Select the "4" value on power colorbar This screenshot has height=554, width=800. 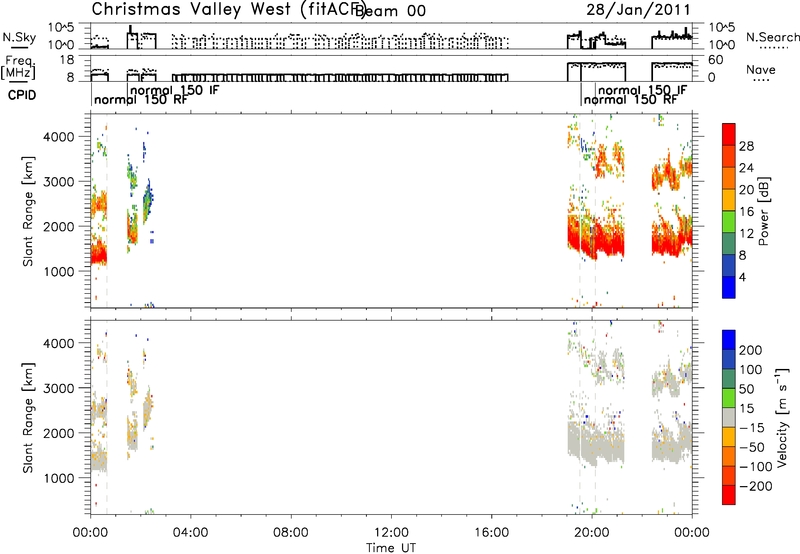(x=743, y=278)
